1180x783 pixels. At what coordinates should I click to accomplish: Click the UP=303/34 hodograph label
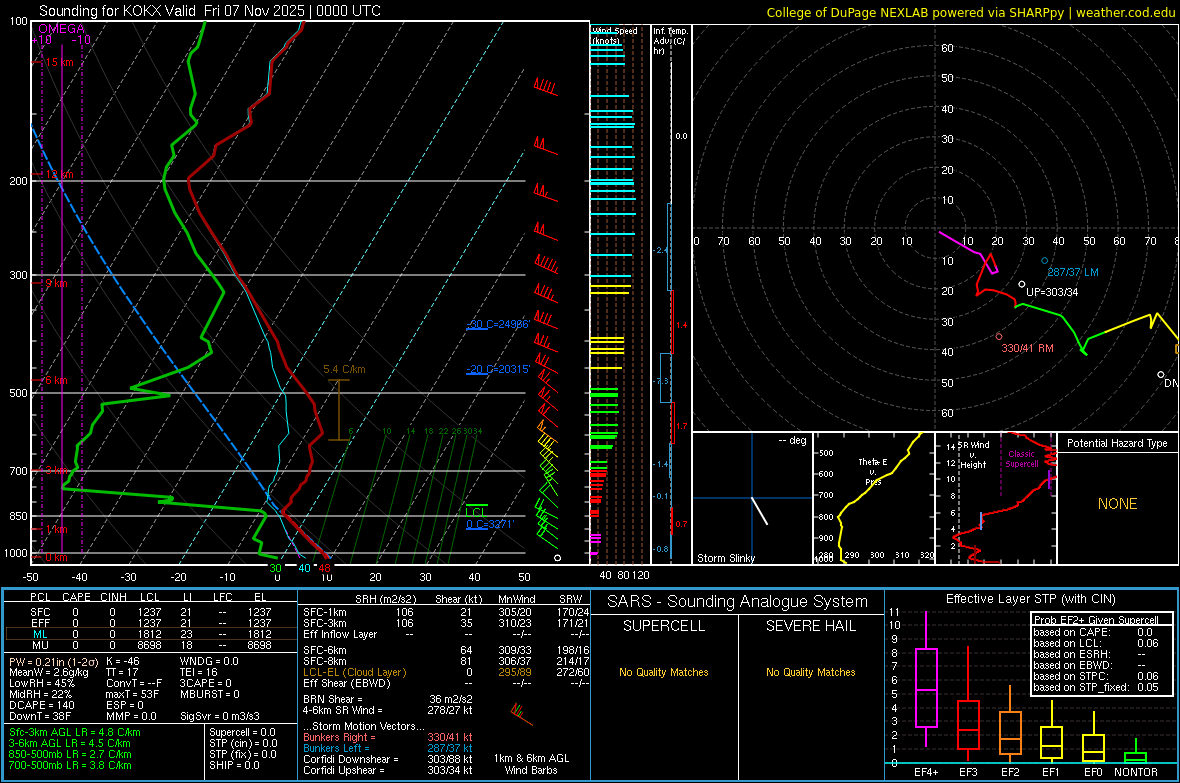click(x=1052, y=292)
